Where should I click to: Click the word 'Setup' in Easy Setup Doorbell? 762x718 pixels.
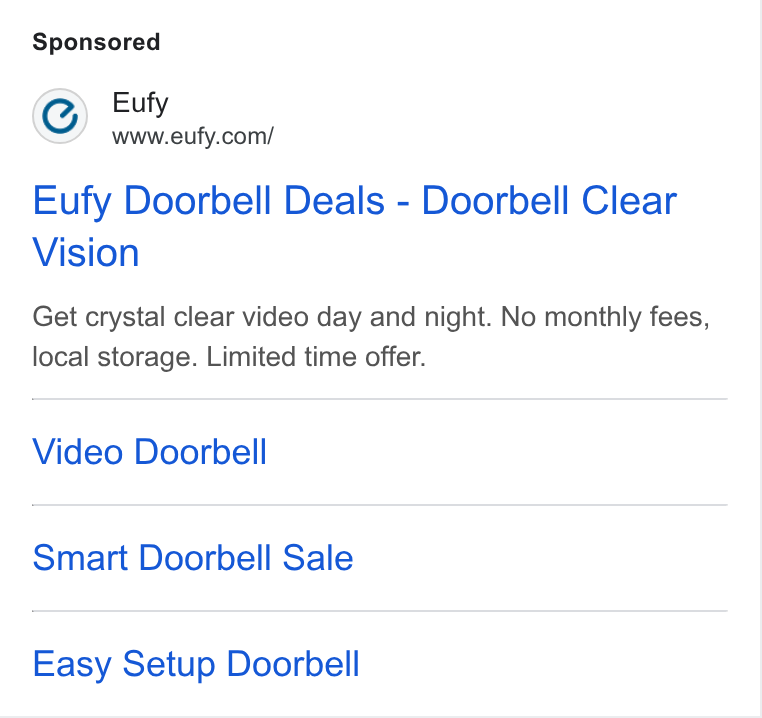[x=169, y=664]
